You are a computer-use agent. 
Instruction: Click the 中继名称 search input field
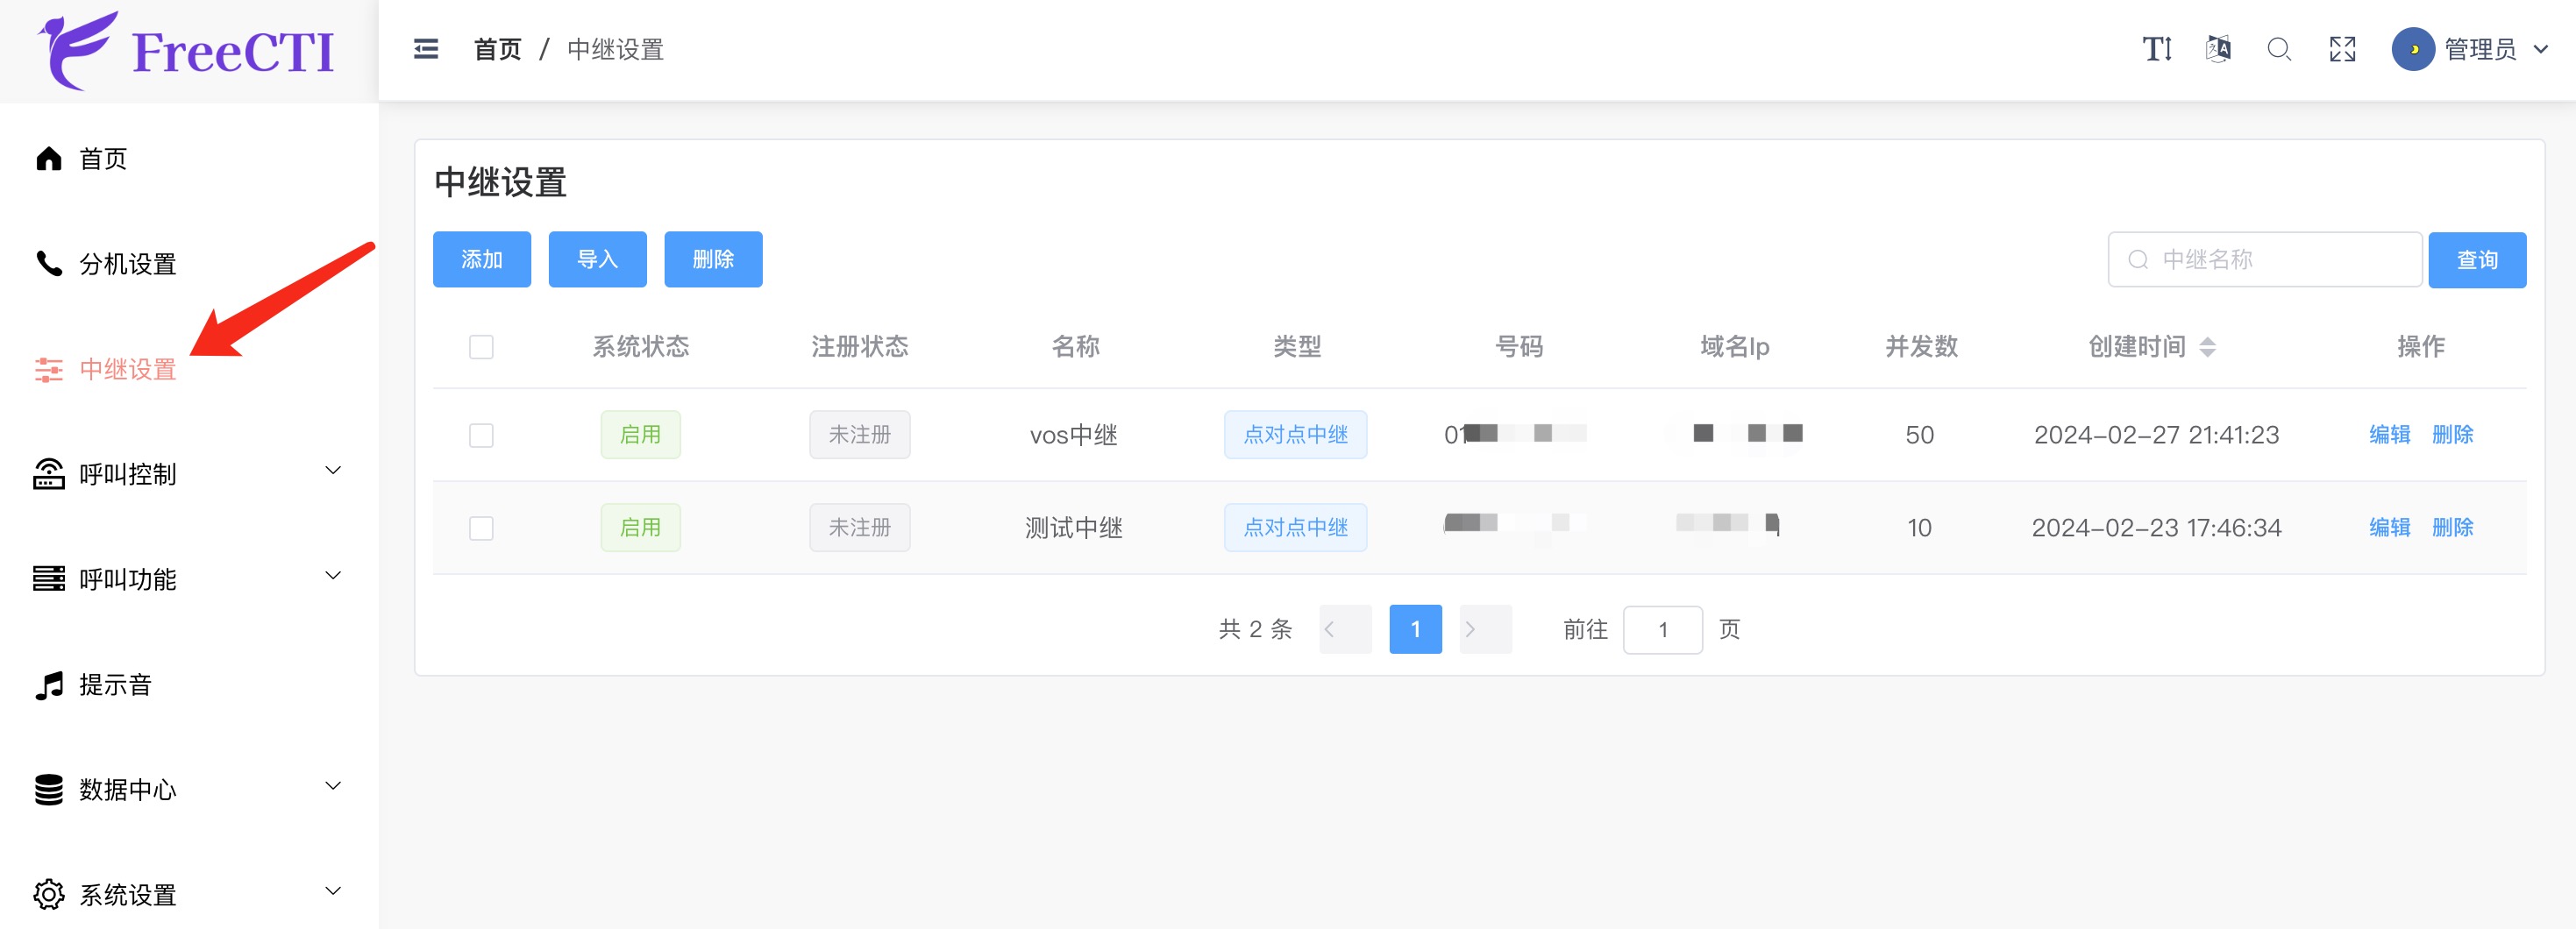point(2264,259)
